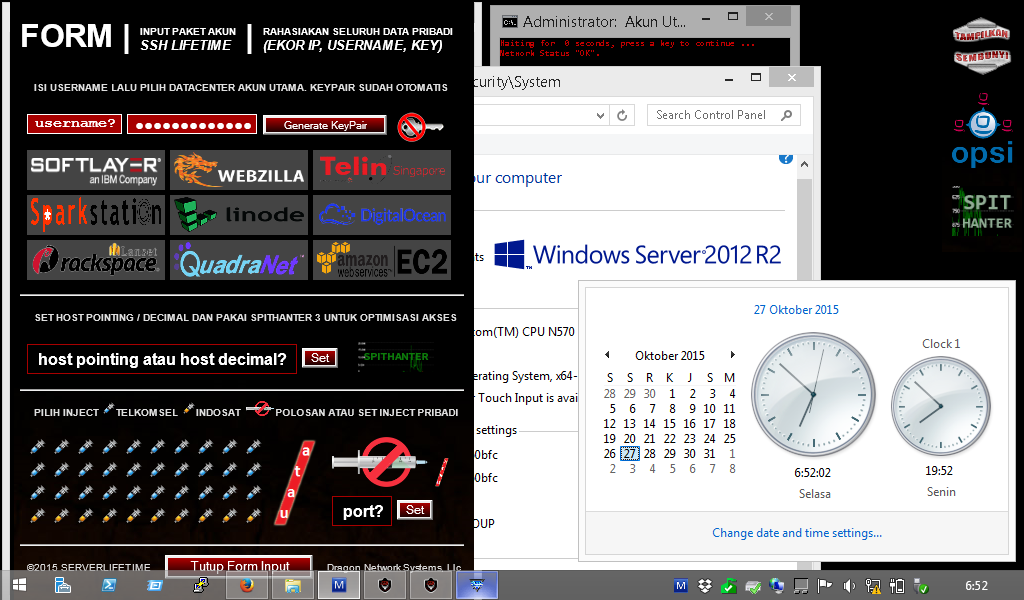Open the SpitHanter graph icon beside Set
Image resolution: width=1024 pixels, height=600 pixels.
click(x=395, y=358)
